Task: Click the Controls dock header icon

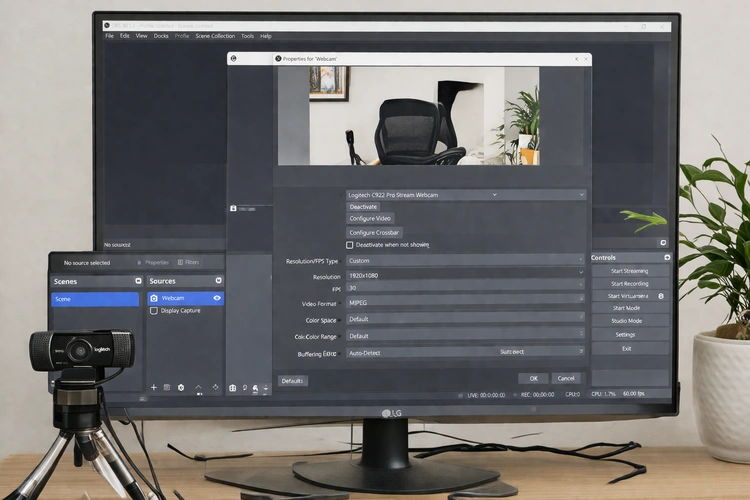Action: click(x=667, y=257)
